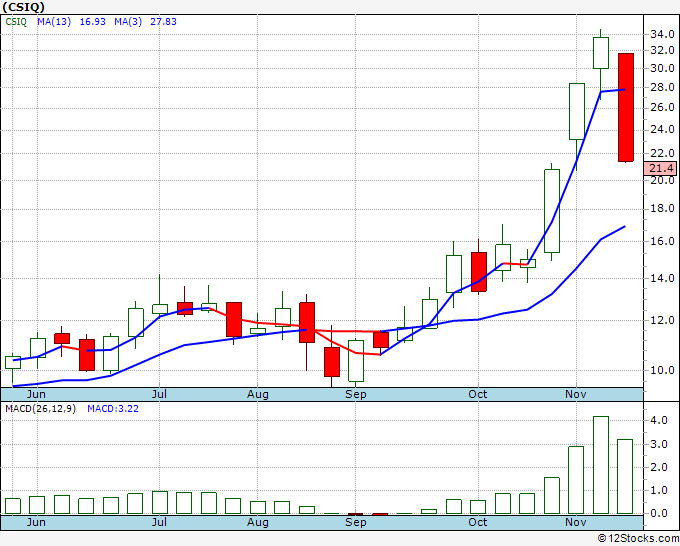Click the 27.83 moving average value
The width and height of the screenshot is (680, 546).
click(x=163, y=22)
